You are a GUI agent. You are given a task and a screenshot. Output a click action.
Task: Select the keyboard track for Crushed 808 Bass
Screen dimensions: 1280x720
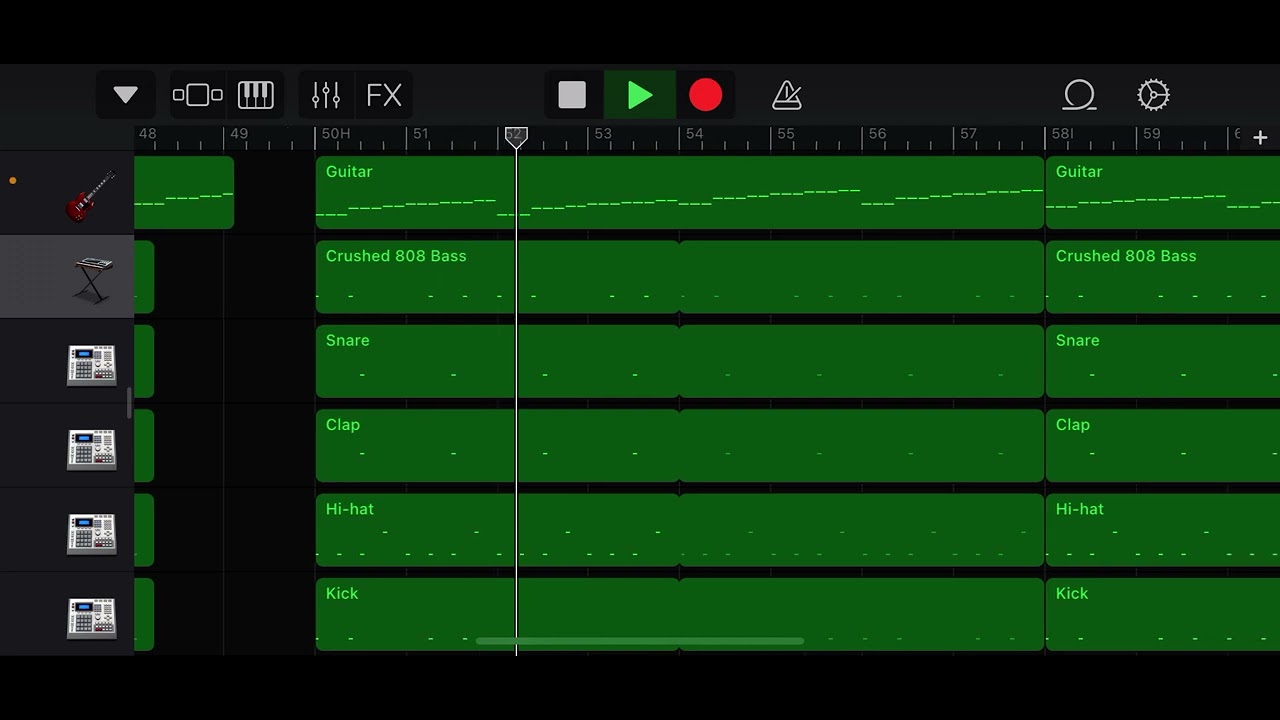tap(92, 279)
